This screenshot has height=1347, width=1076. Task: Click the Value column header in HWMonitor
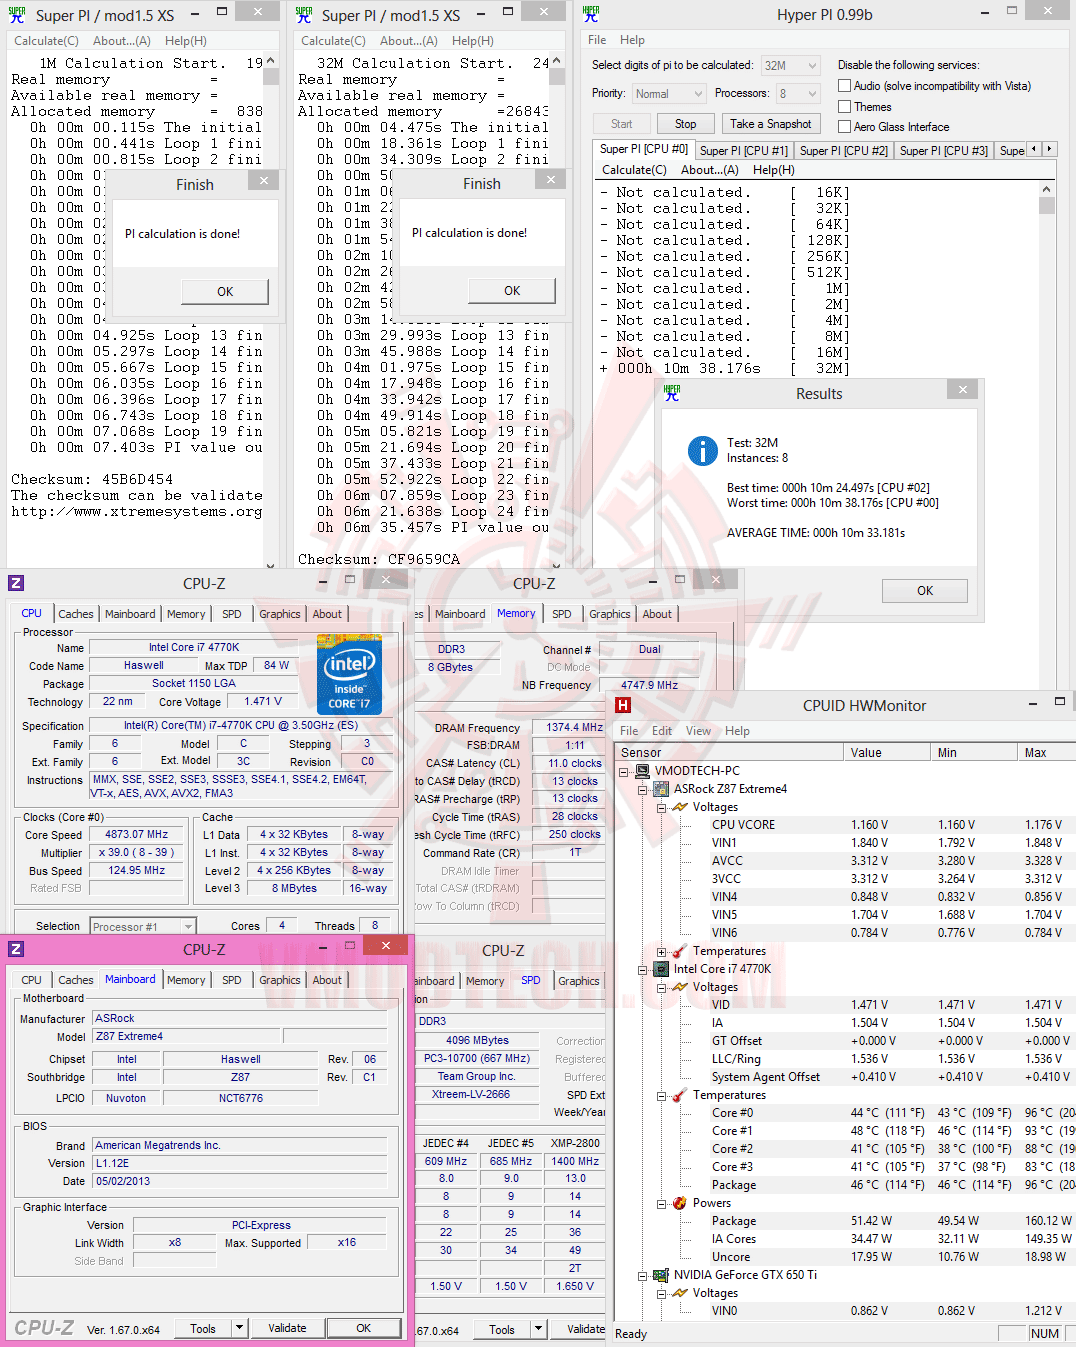[887, 752]
